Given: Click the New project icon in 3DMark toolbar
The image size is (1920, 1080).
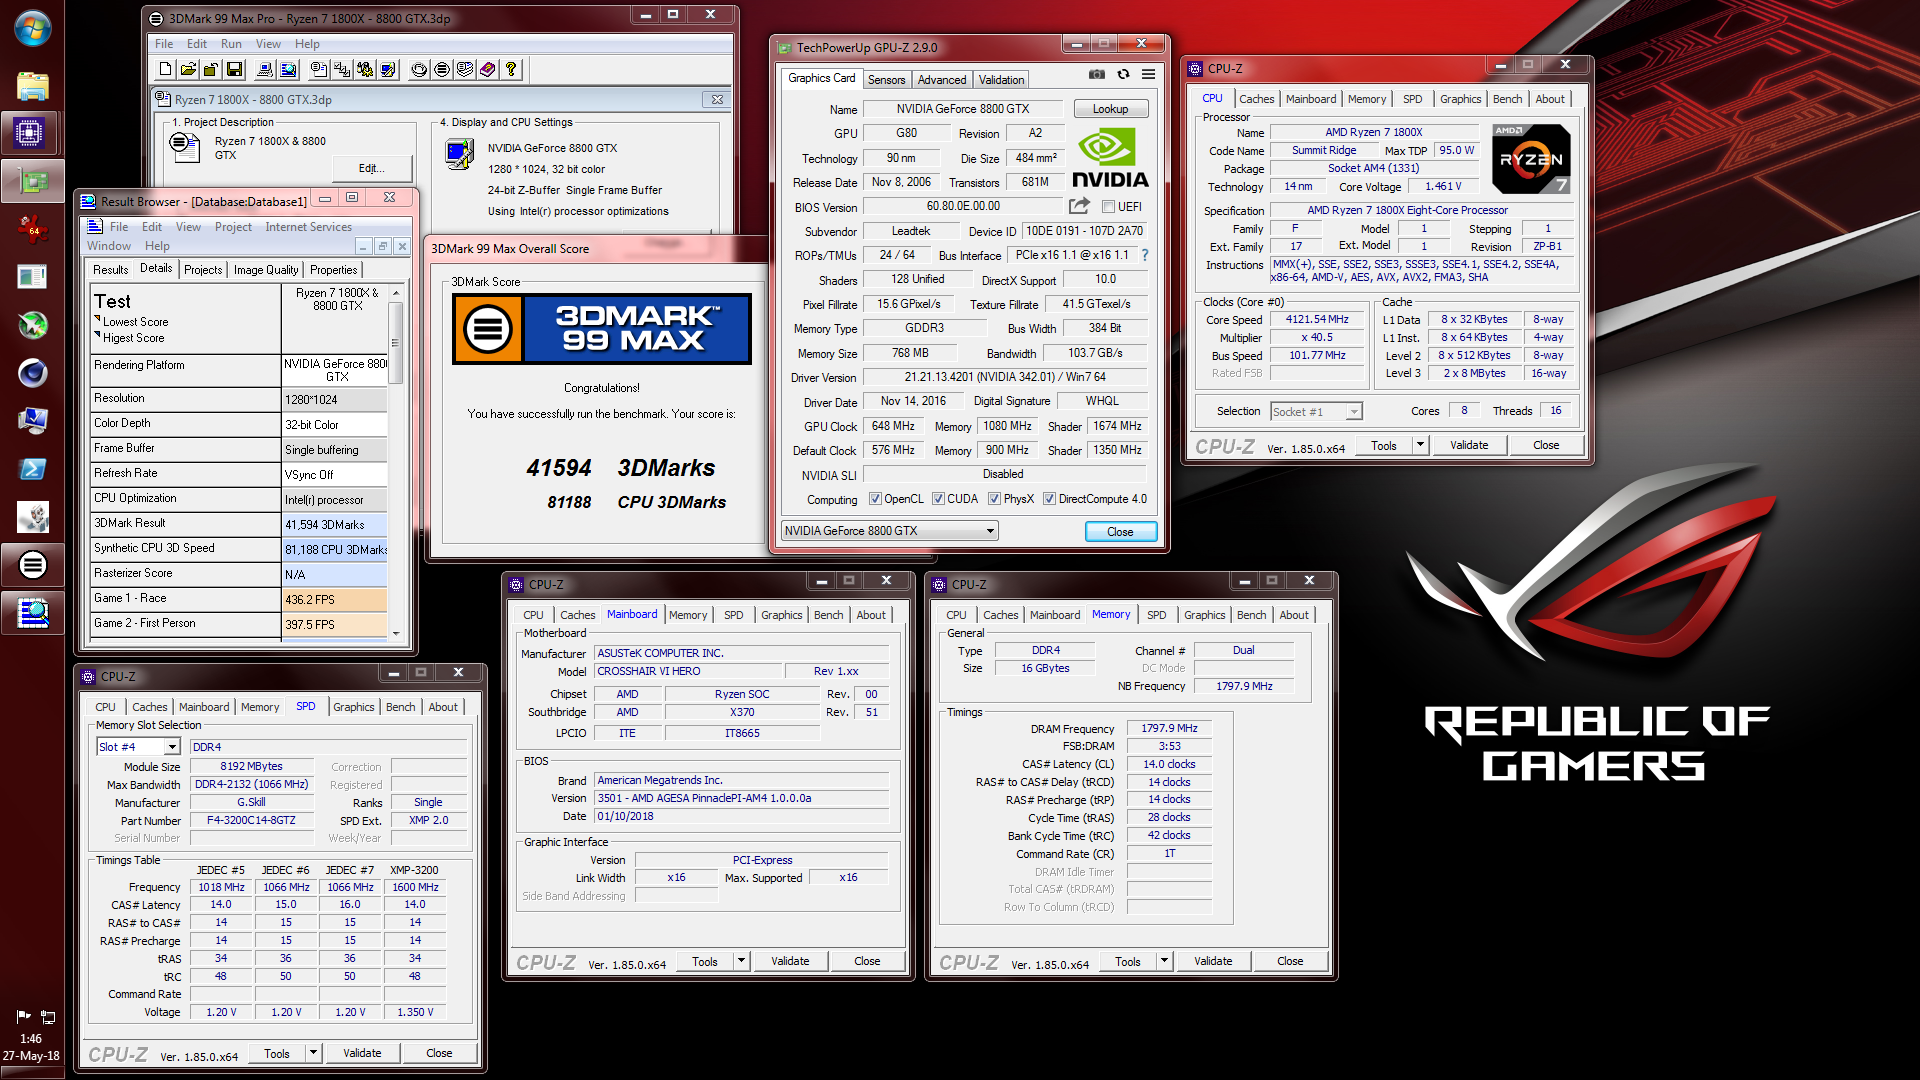Looking at the screenshot, I should tap(165, 69).
